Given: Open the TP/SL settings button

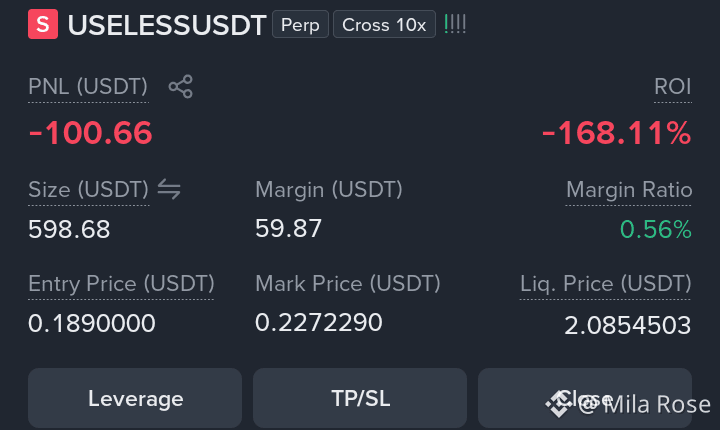Looking at the screenshot, I should [360, 398].
